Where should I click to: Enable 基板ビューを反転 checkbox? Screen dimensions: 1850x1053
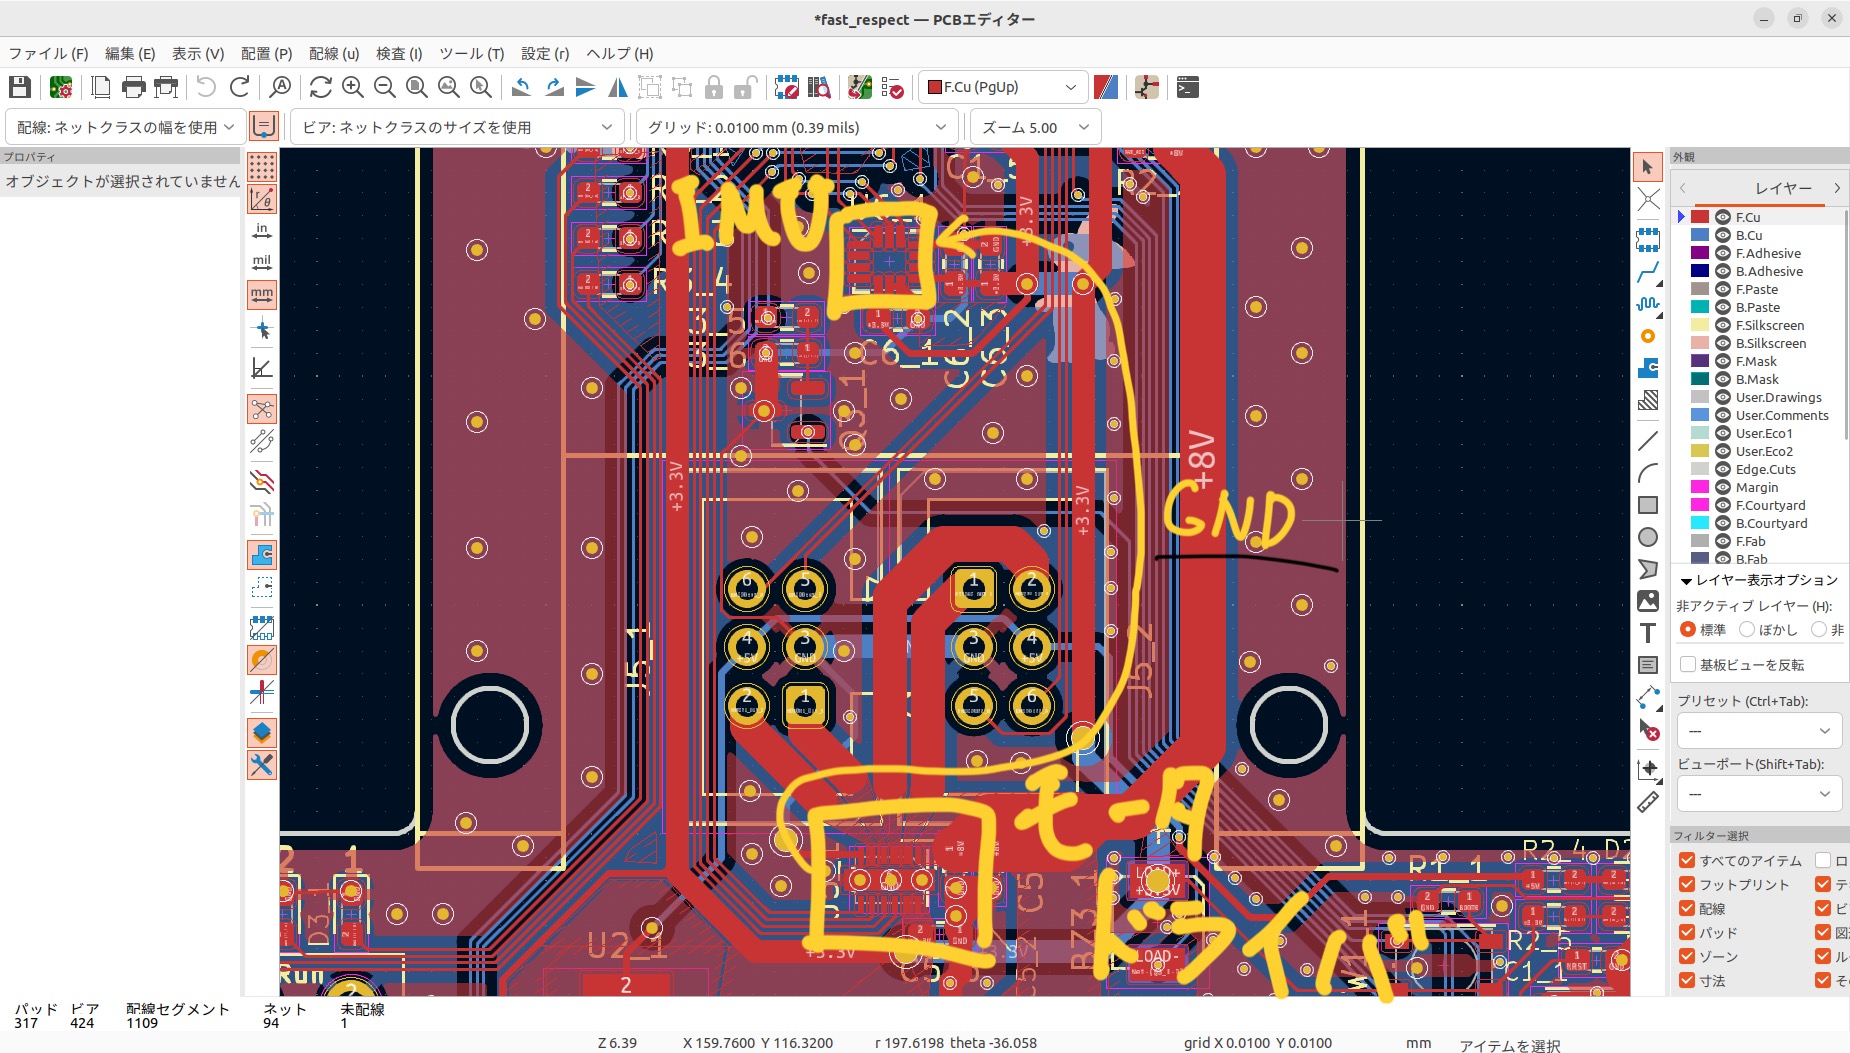[x=1688, y=665]
